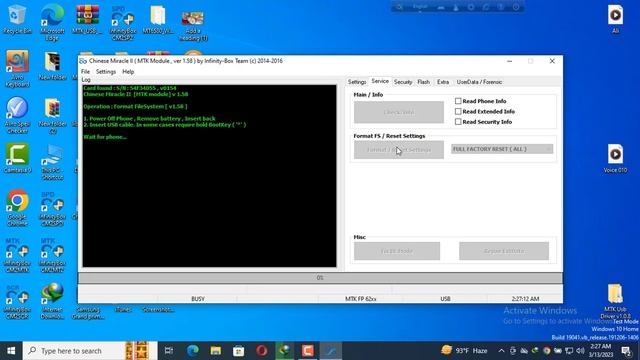Click the left button in the Misc section
The width and height of the screenshot is (640, 360).
397,251
